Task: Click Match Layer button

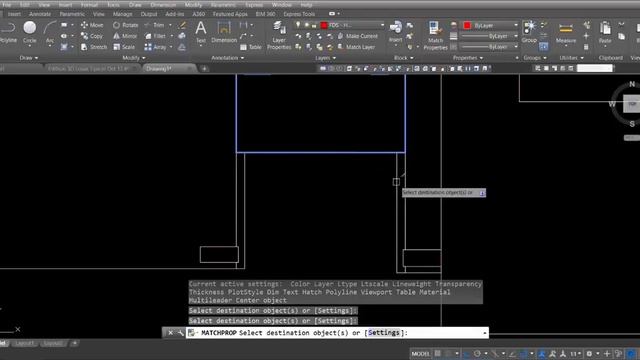Action: 356,47
